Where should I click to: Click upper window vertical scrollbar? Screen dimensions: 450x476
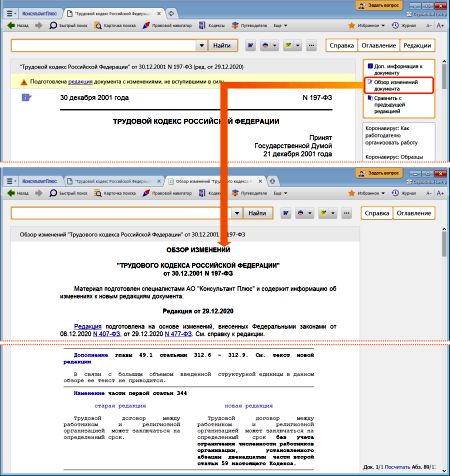(x=444, y=77)
